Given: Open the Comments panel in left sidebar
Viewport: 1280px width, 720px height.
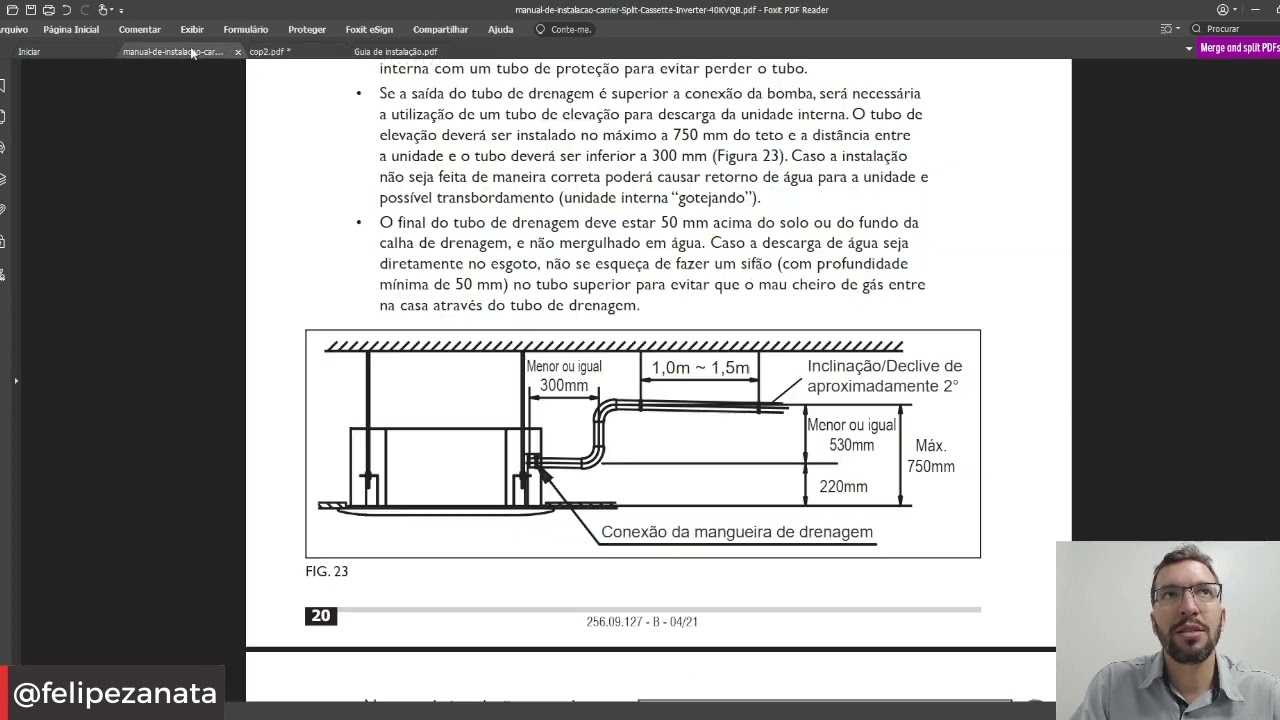Looking at the screenshot, I should click(3, 148).
